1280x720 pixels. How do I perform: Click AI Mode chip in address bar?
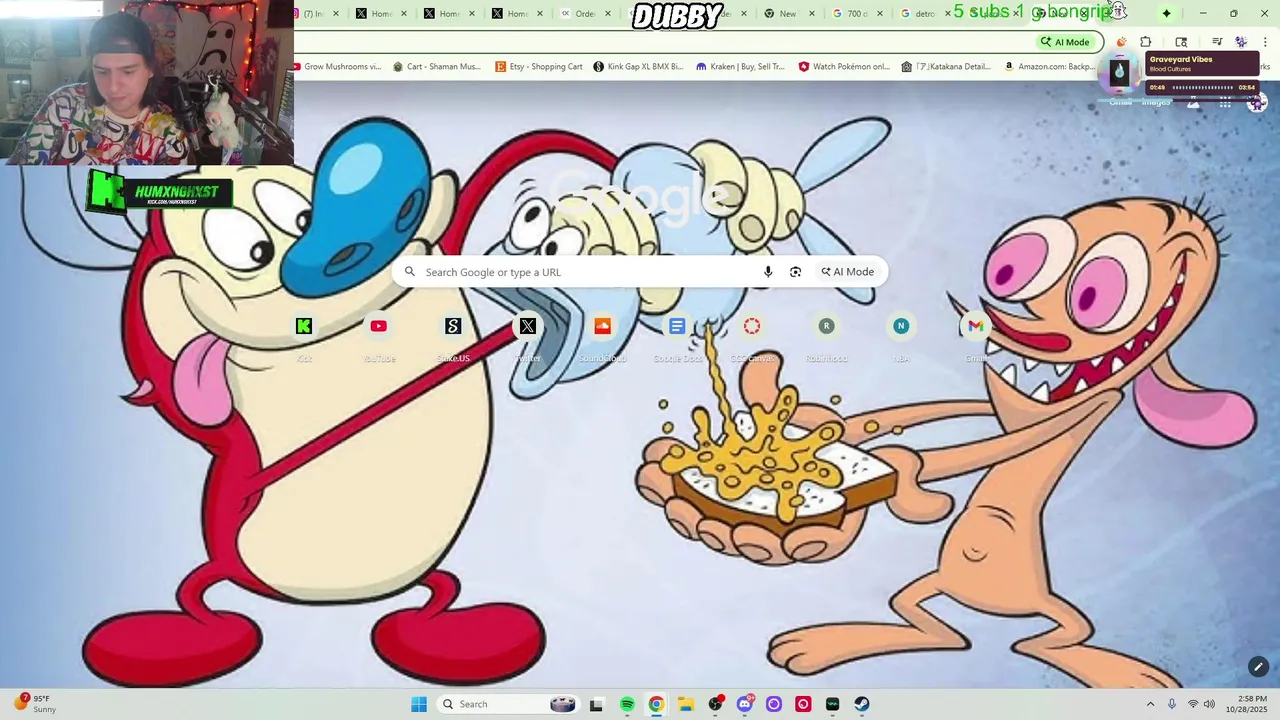(1065, 42)
